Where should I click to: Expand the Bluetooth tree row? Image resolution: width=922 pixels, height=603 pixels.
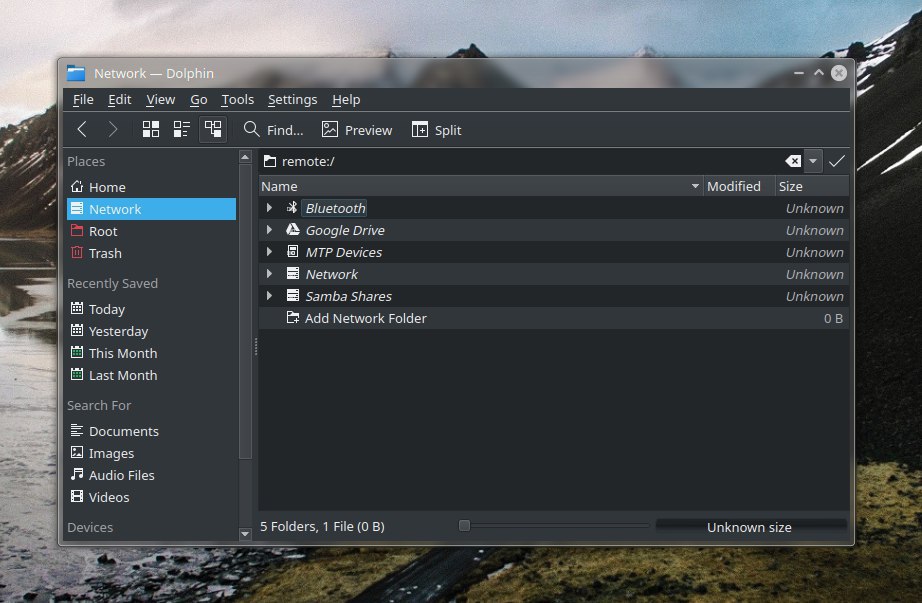(x=269, y=208)
